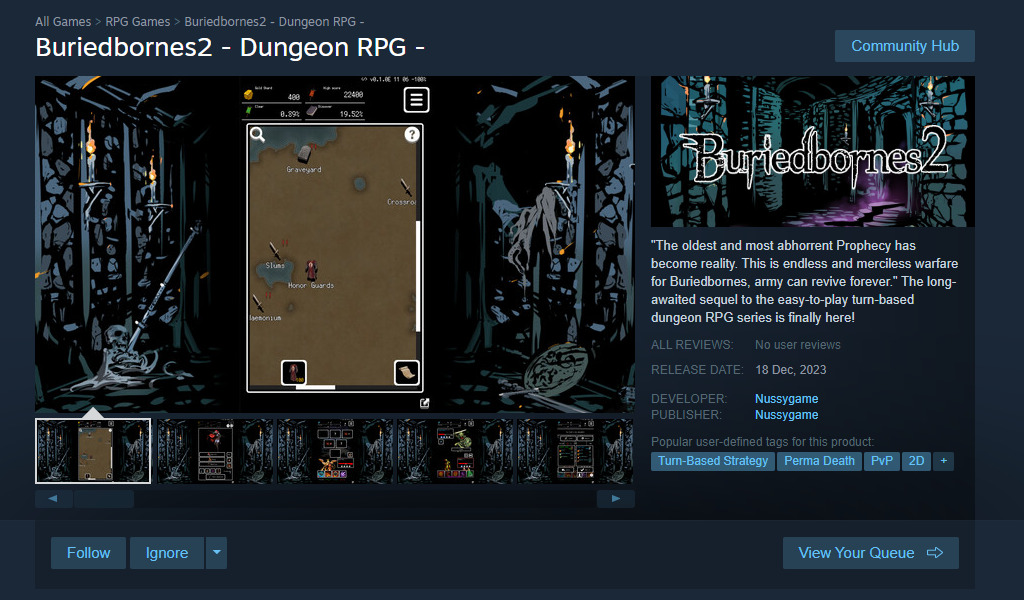This screenshot has height=600, width=1024.
Task: Select the second screenshot thumbnail with red character
Action: pyautogui.click(x=215, y=451)
